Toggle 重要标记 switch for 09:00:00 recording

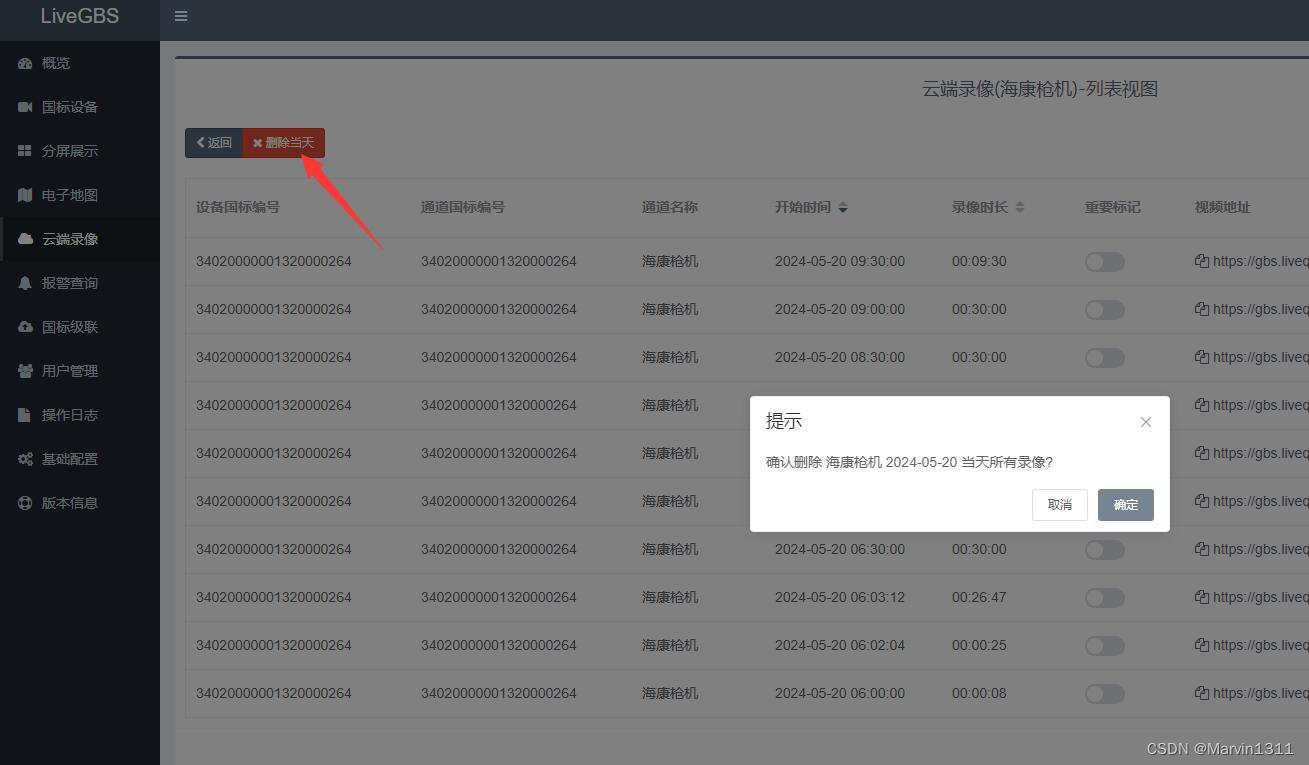[1105, 310]
